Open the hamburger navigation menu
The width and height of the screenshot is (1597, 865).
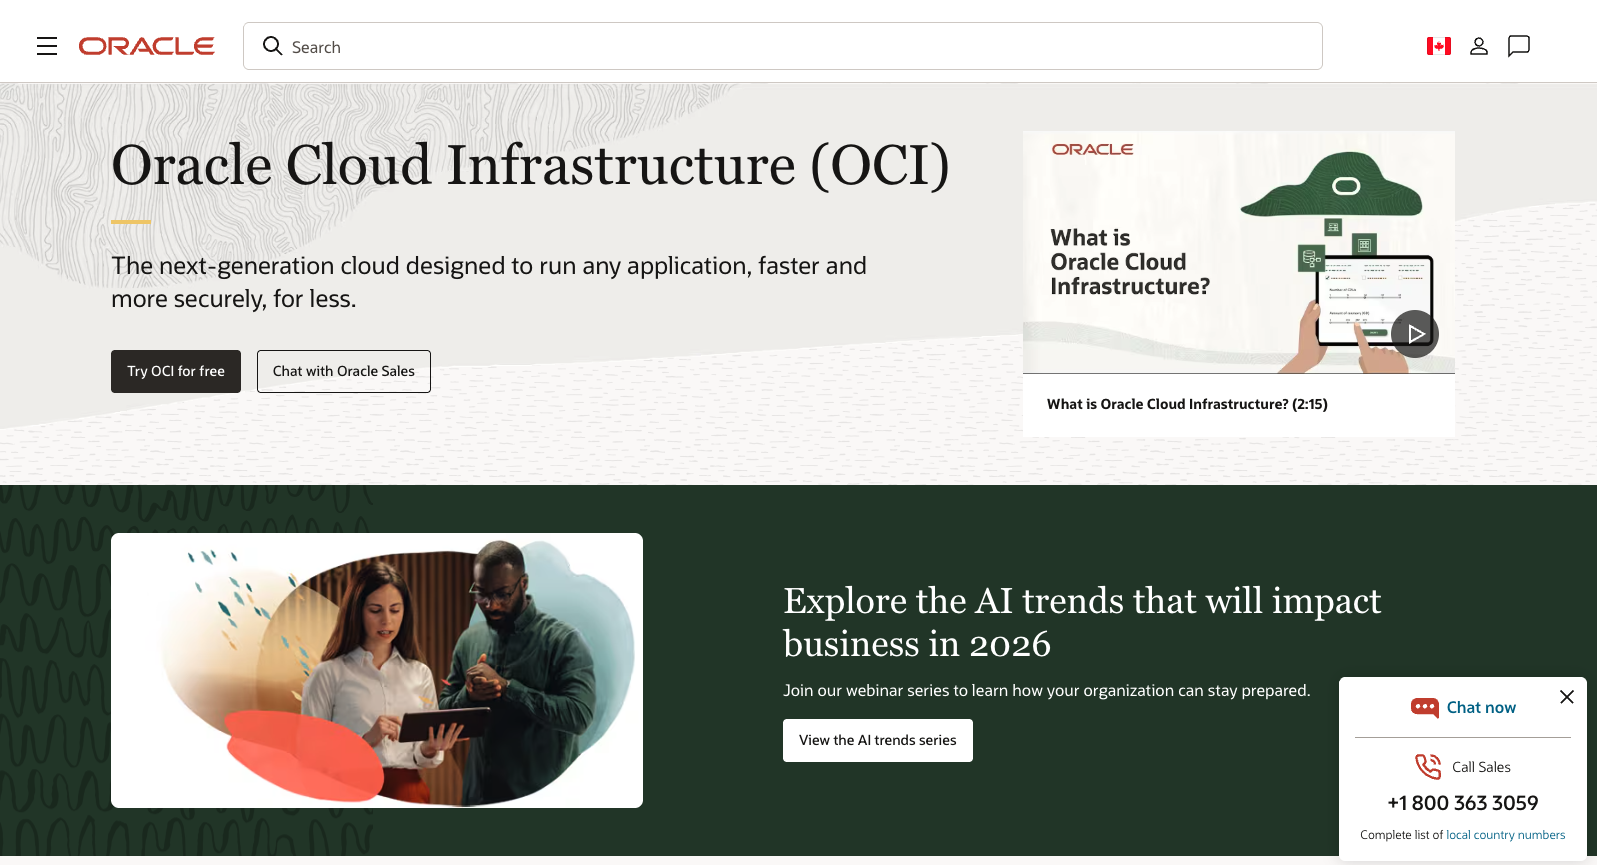[47, 46]
